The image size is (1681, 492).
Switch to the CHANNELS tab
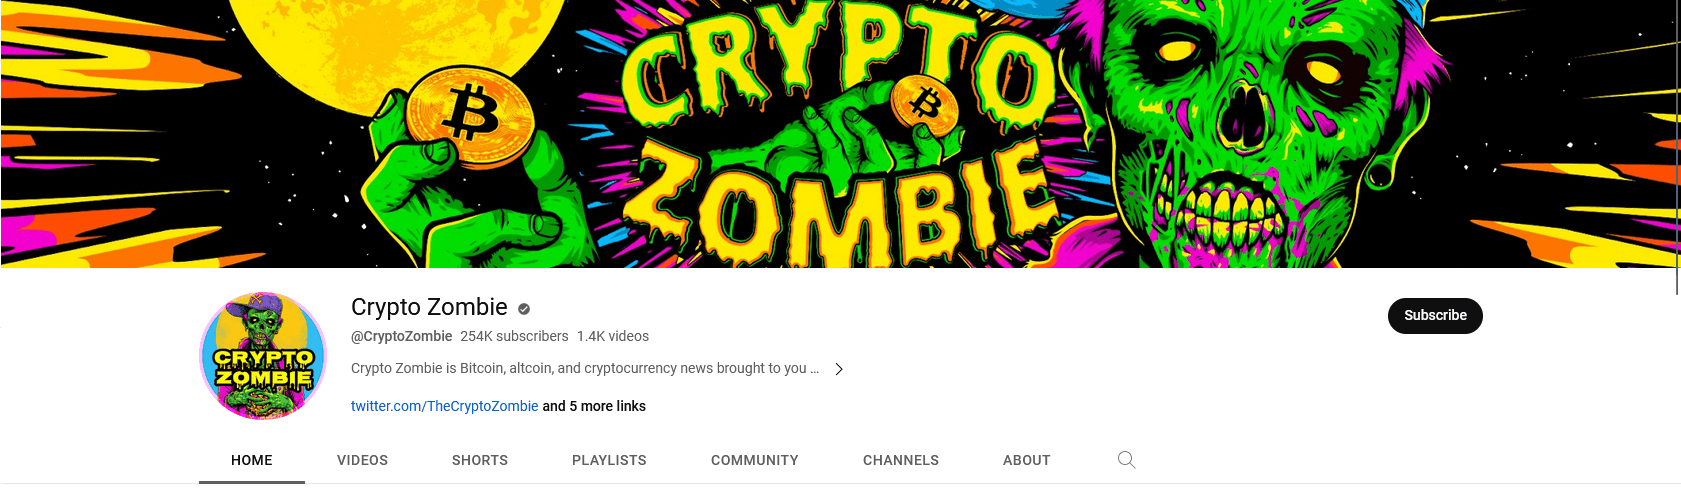tap(901, 460)
